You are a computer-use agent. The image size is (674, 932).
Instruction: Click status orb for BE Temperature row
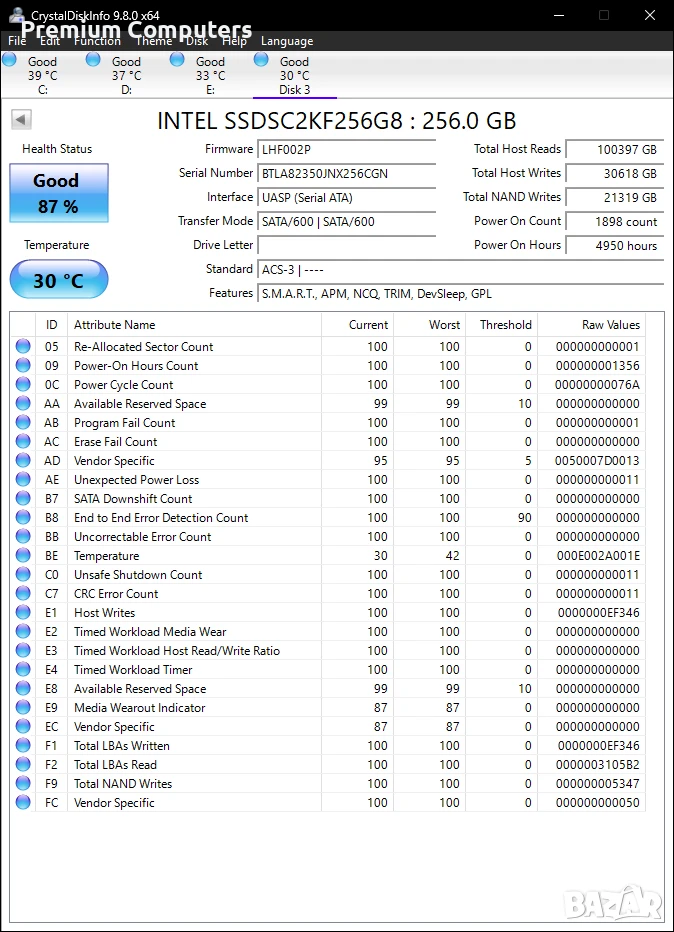point(23,555)
